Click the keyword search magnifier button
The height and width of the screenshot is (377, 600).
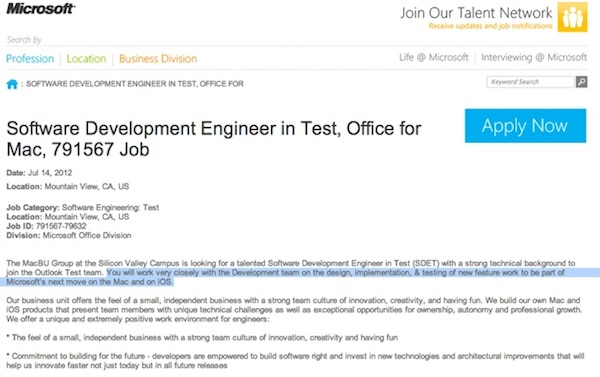[x=582, y=82]
